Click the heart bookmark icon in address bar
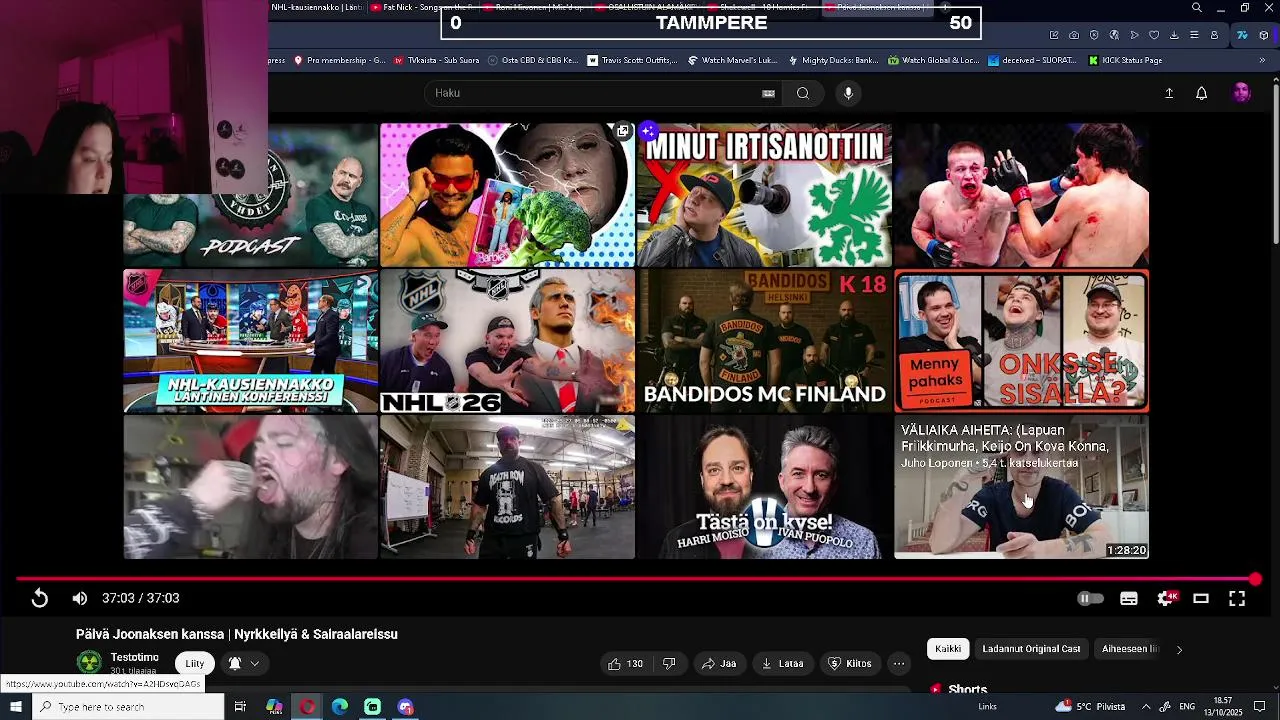 (1154, 35)
